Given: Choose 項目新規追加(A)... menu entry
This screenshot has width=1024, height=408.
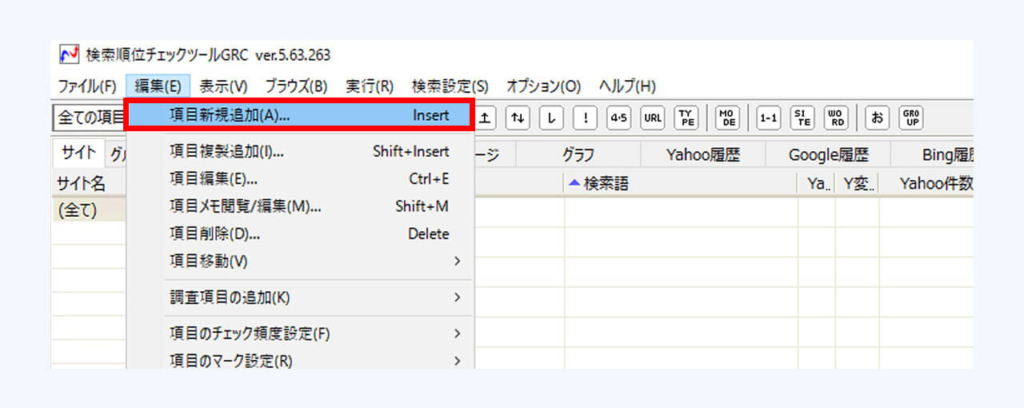Looking at the screenshot, I should [x=298, y=116].
